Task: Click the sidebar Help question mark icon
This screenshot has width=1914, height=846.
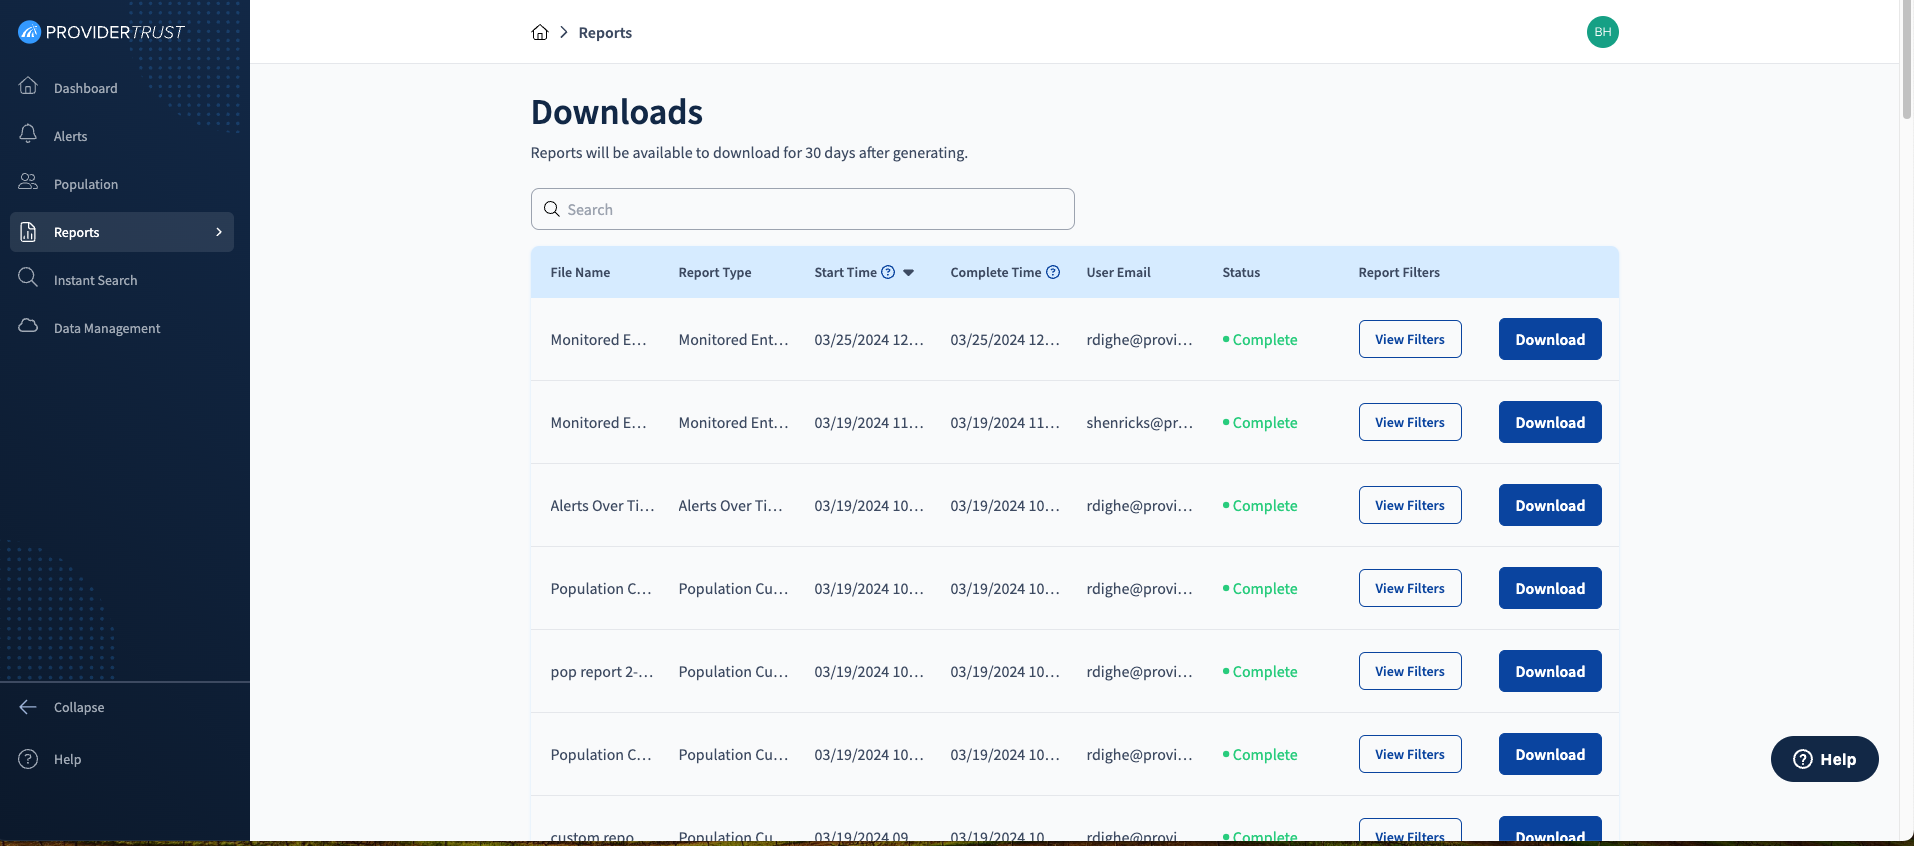Action: (x=28, y=759)
